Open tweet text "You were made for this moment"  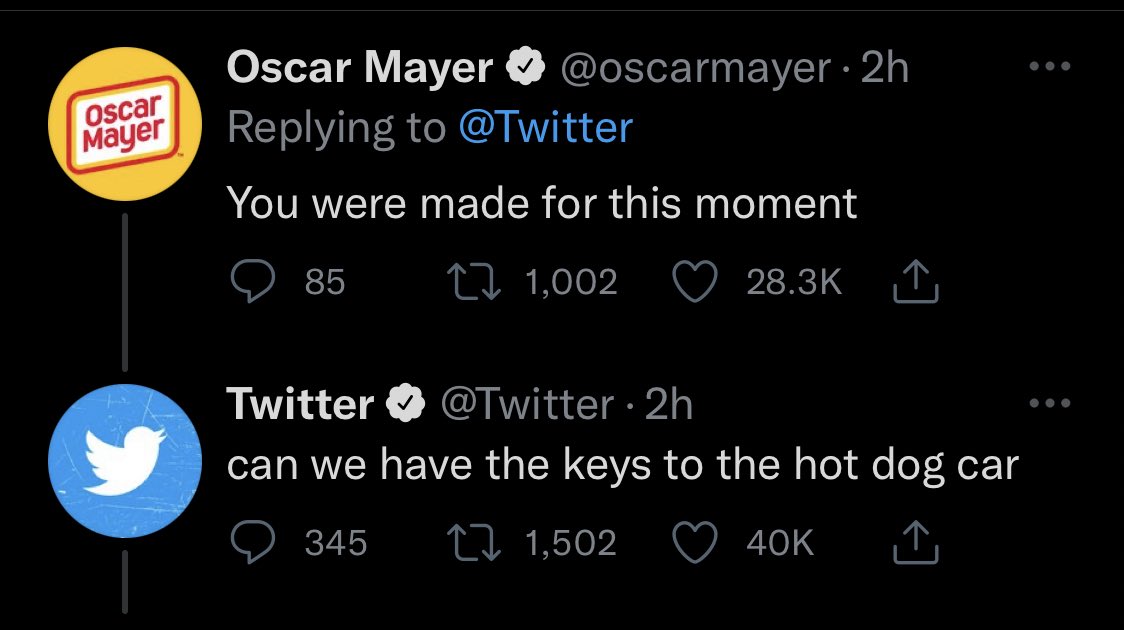click(x=542, y=204)
